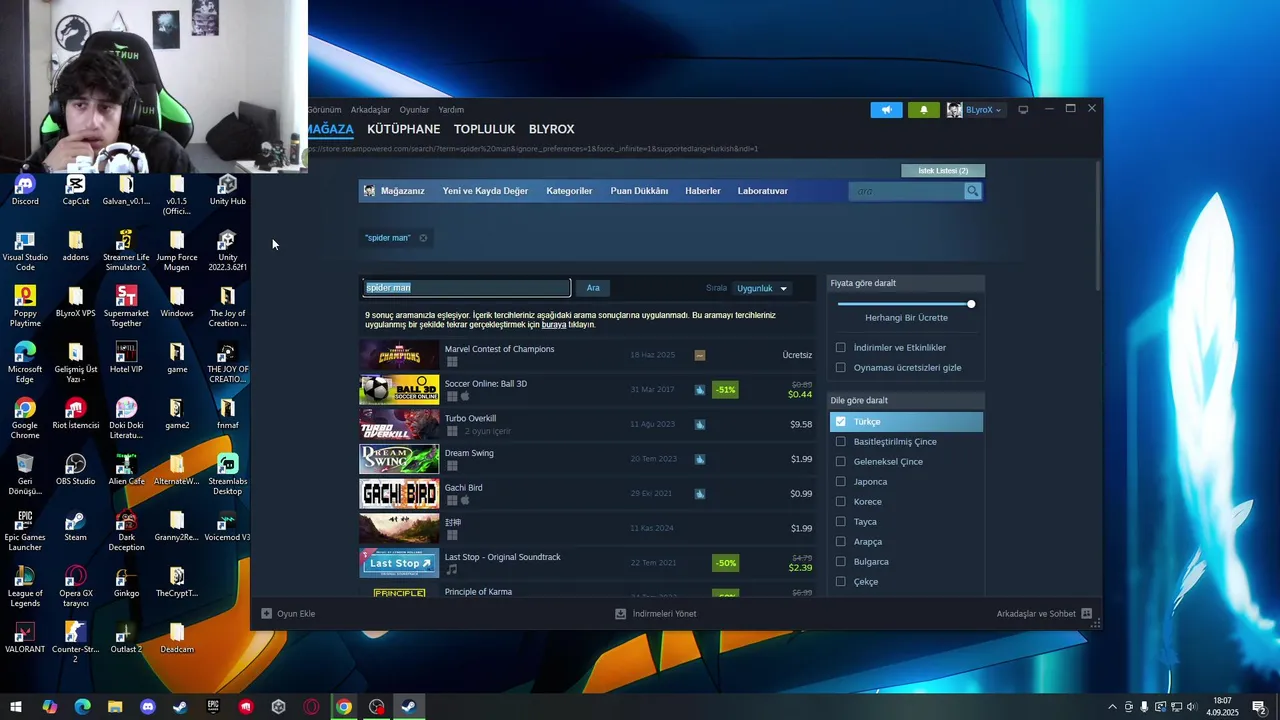Open Yardım menu
This screenshot has width=1280, height=720.
click(x=451, y=110)
